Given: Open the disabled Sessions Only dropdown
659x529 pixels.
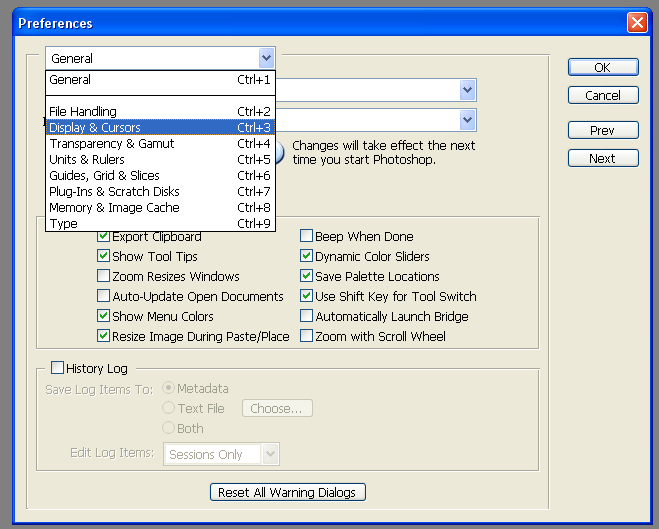Looking at the screenshot, I should (x=221, y=454).
